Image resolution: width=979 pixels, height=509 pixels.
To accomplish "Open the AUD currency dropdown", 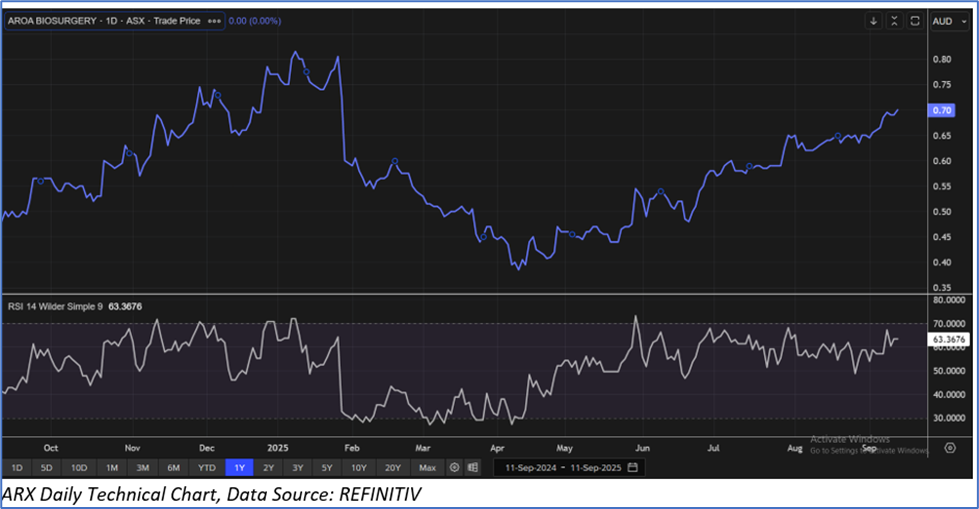I will (x=949, y=21).
